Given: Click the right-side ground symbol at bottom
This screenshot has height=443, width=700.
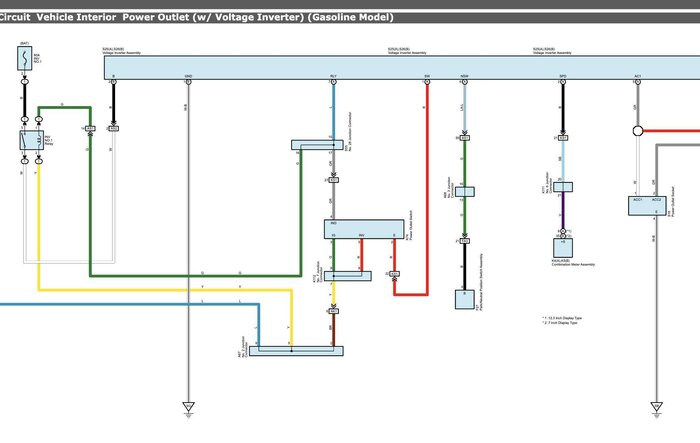Looking at the screenshot, I should (x=656, y=406).
